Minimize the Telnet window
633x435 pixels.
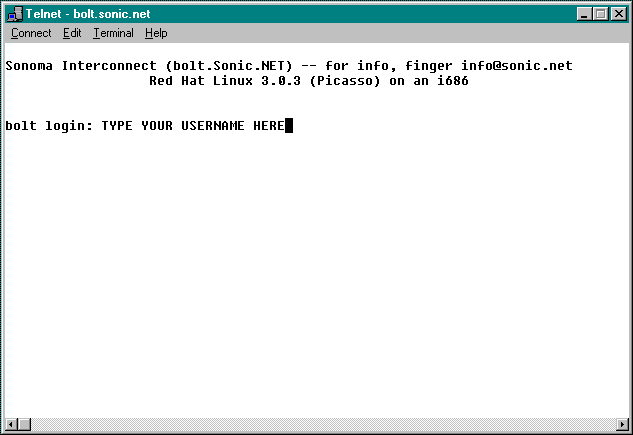(584, 14)
